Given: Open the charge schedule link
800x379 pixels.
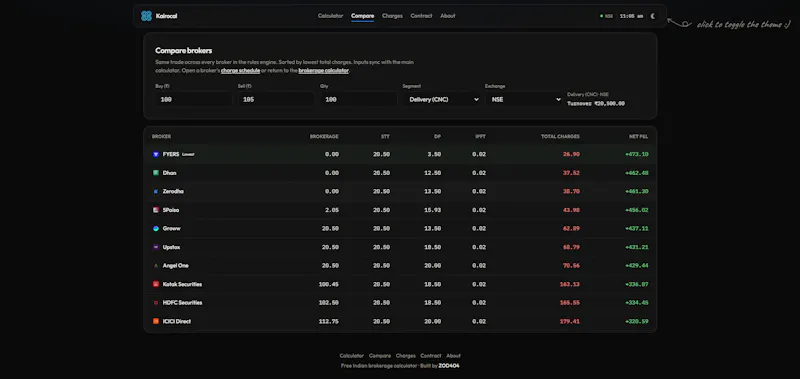Looking at the screenshot, I should tap(240, 70).
